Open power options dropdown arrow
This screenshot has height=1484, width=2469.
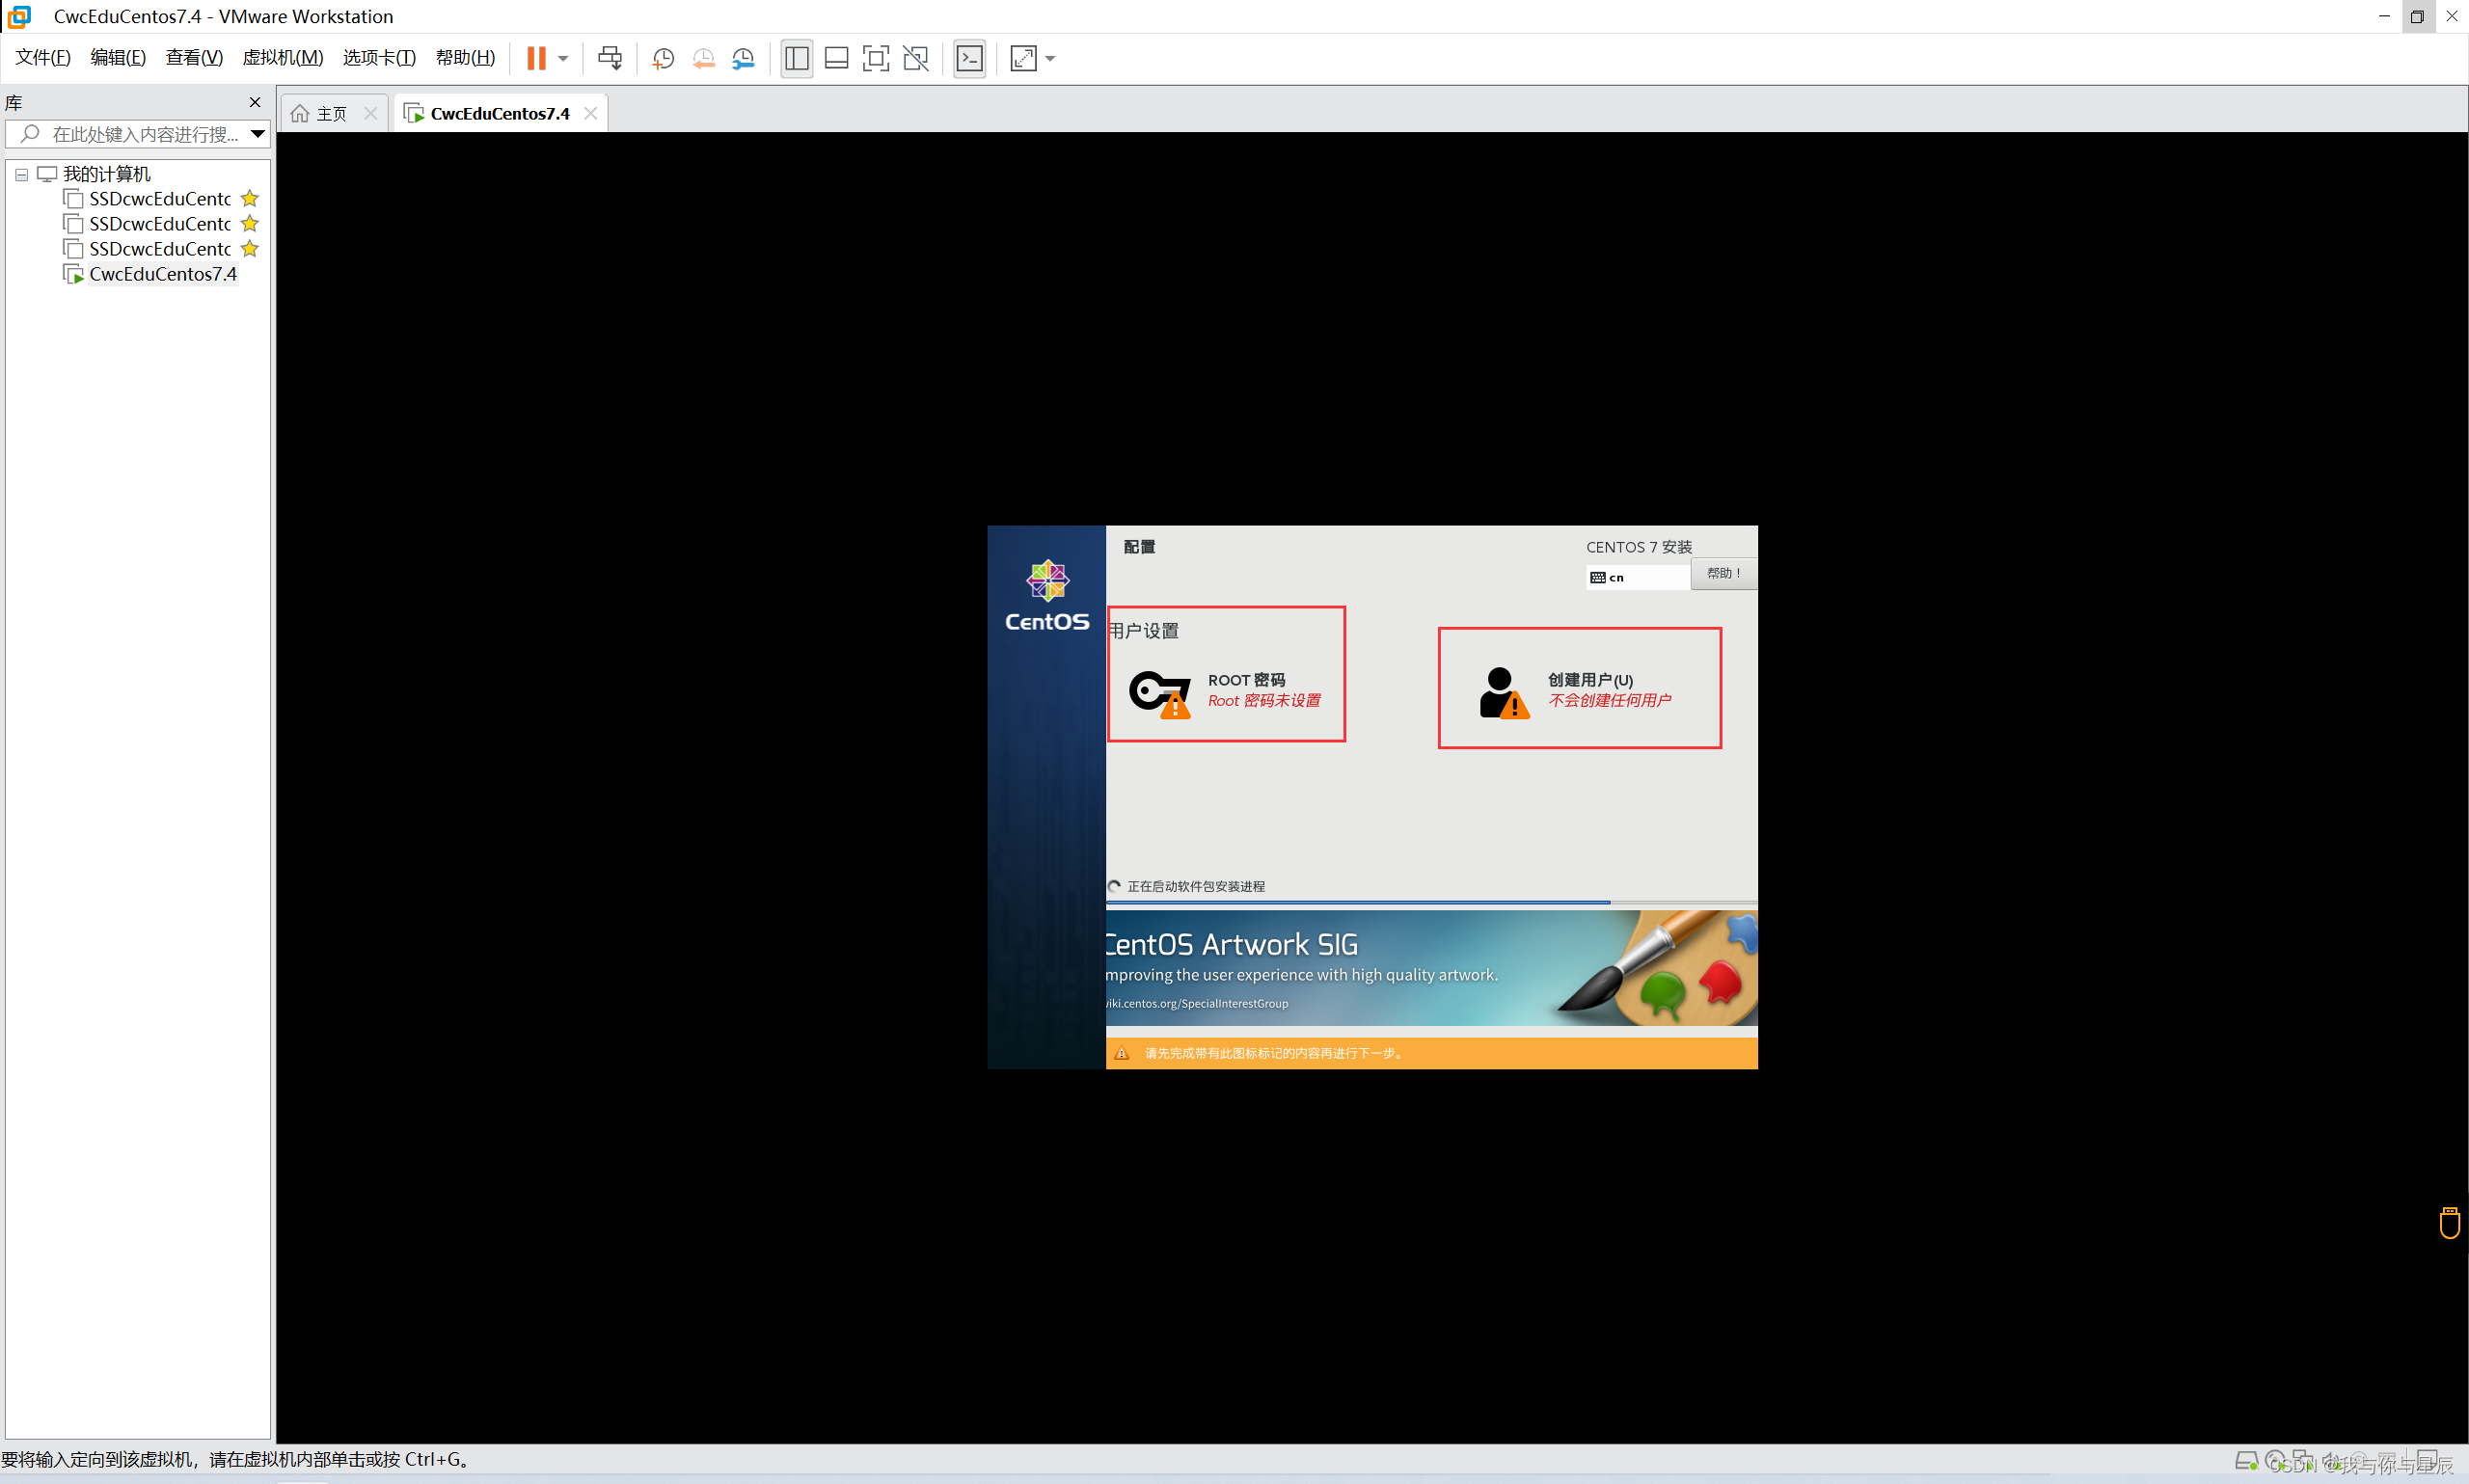[563, 58]
